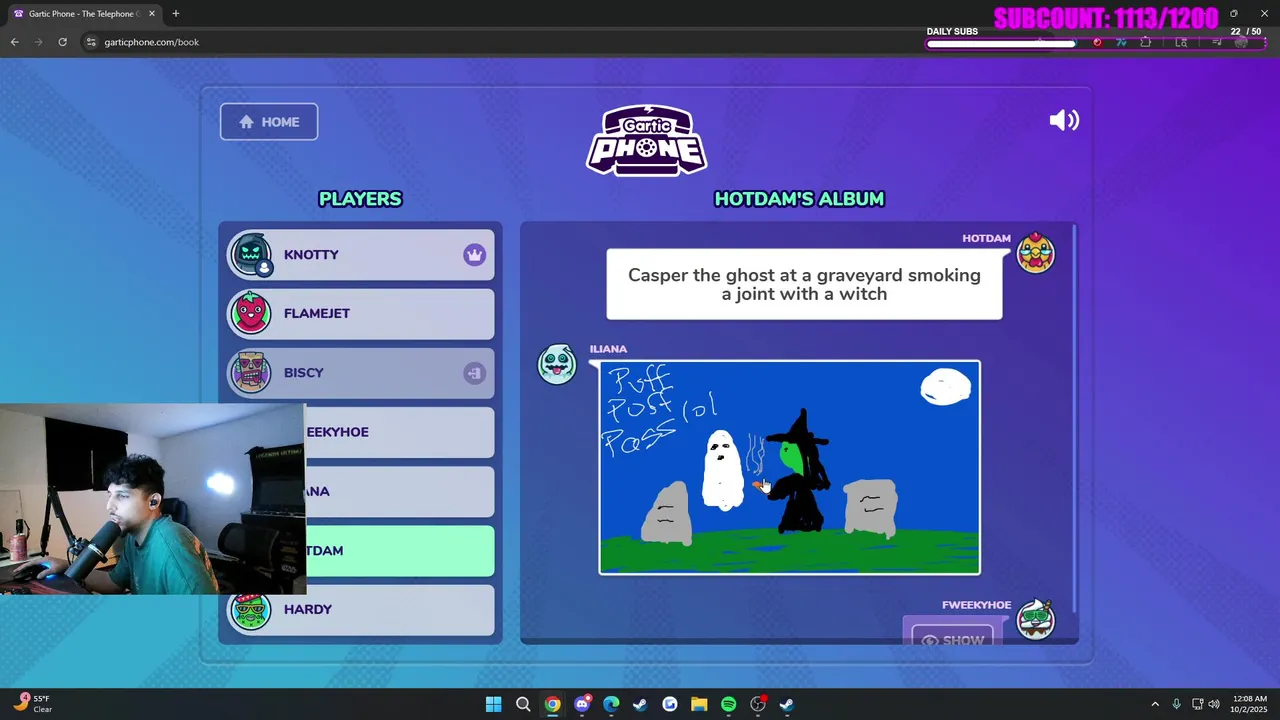
Task: Select player FLAMEJET in the players list
Action: tap(361, 314)
